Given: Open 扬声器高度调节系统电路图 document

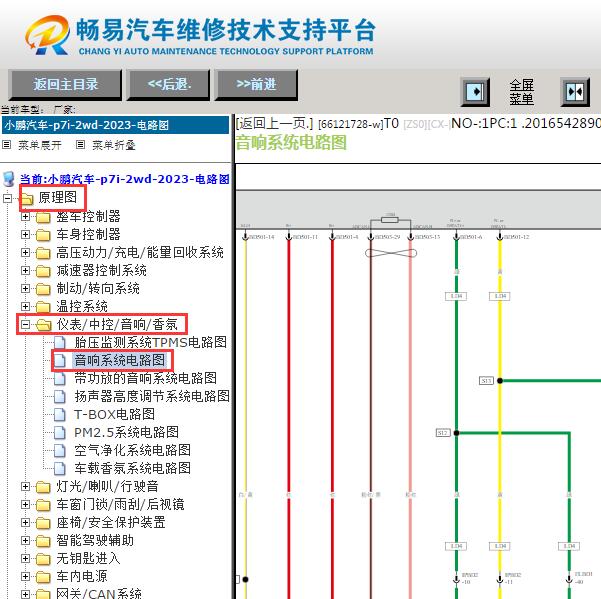Looking at the screenshot, I should [x=152, y=396].
